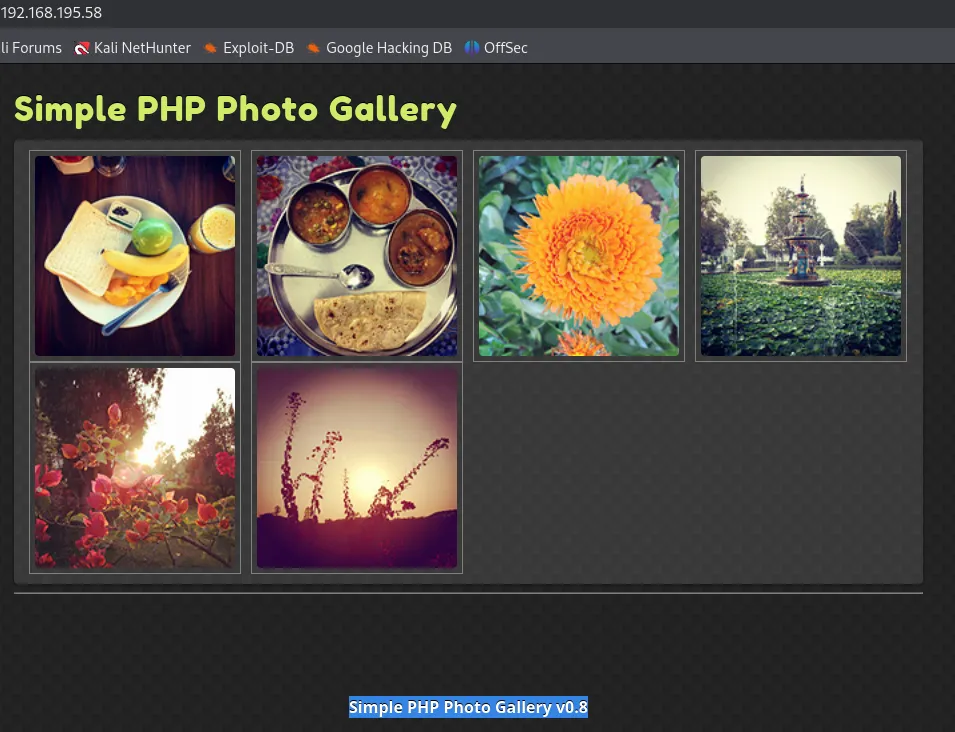Click the OffSec bookmark favicon
Screen dimensions: 955x732
(472, 48)
